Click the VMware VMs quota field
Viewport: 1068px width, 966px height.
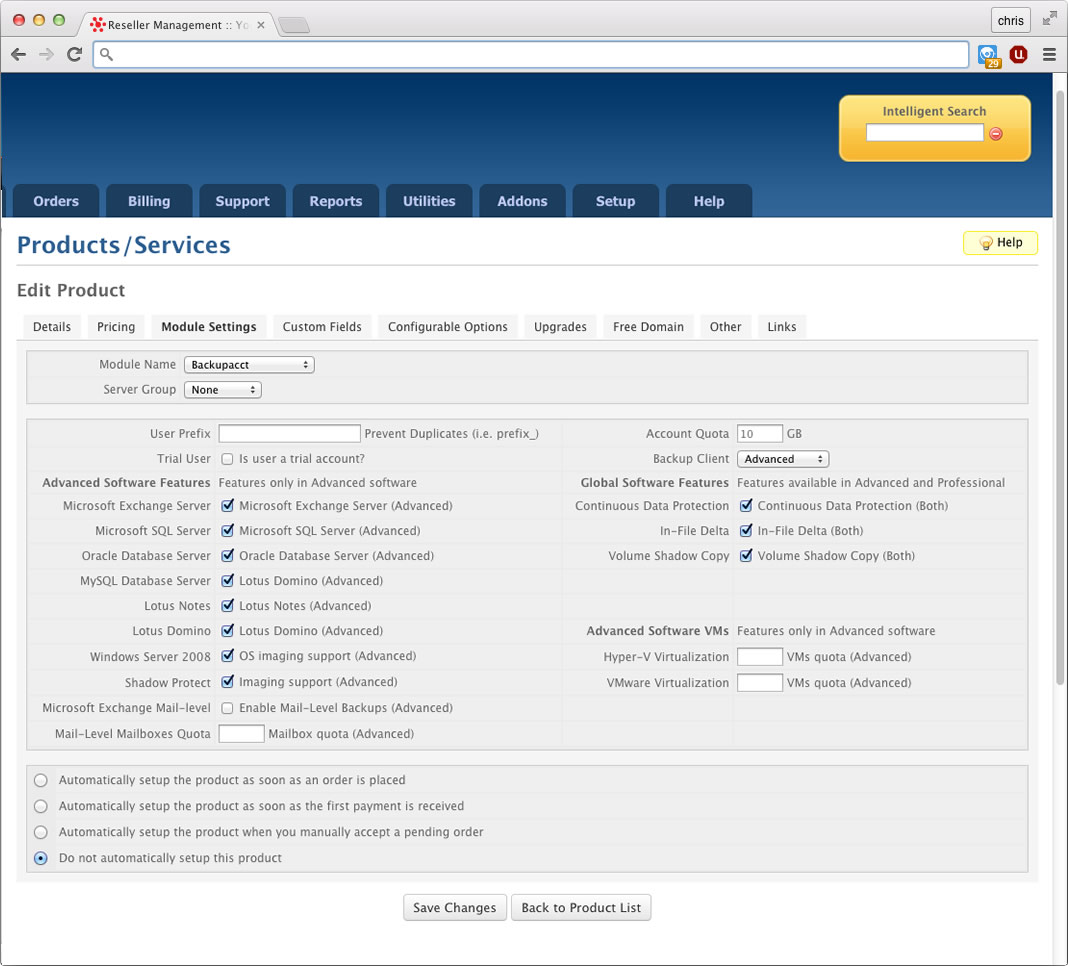(759, 683)
